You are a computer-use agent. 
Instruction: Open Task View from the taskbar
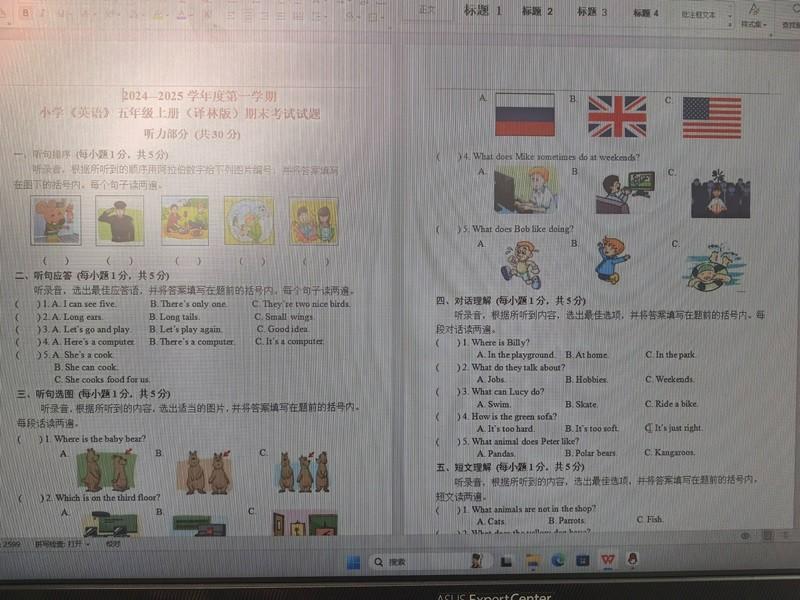click(506, 562)
